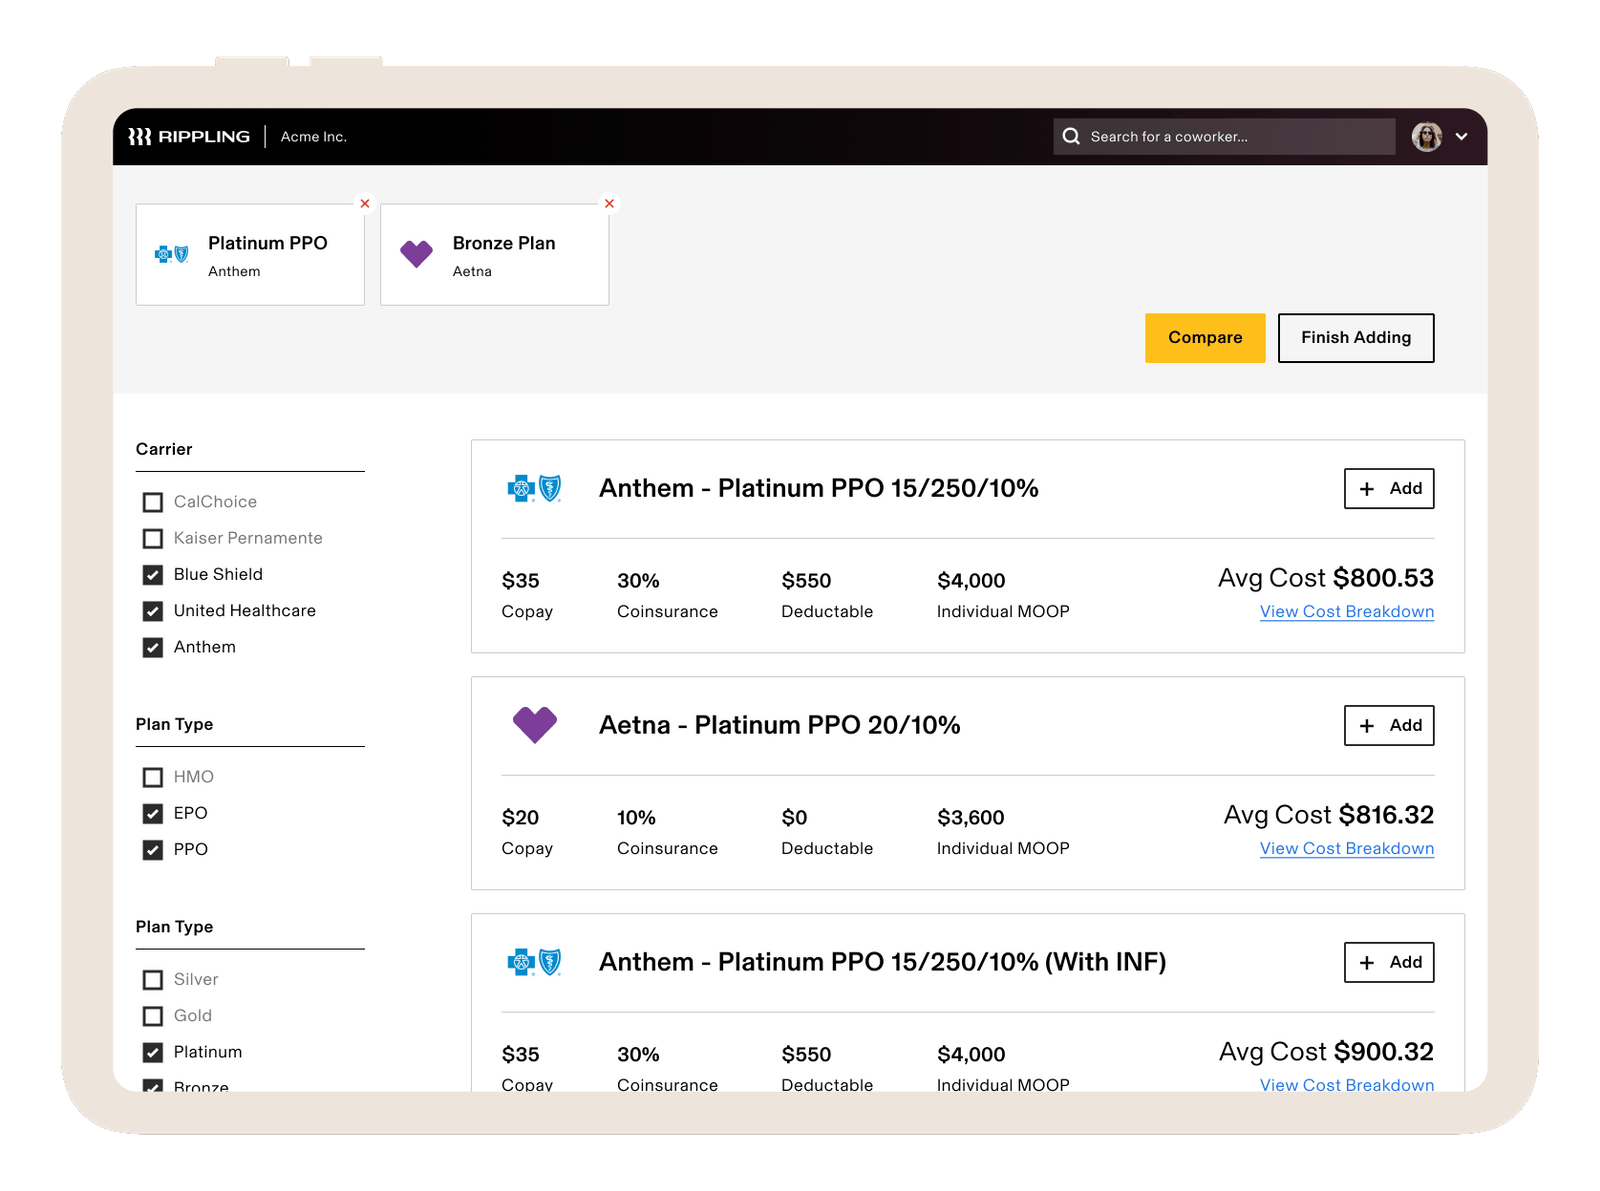Image resolution: width=1600 pixels, height=1191 pixels.
Task: Open View Cost Breakdown for Aetna plan
Action: click(1346, 848)
